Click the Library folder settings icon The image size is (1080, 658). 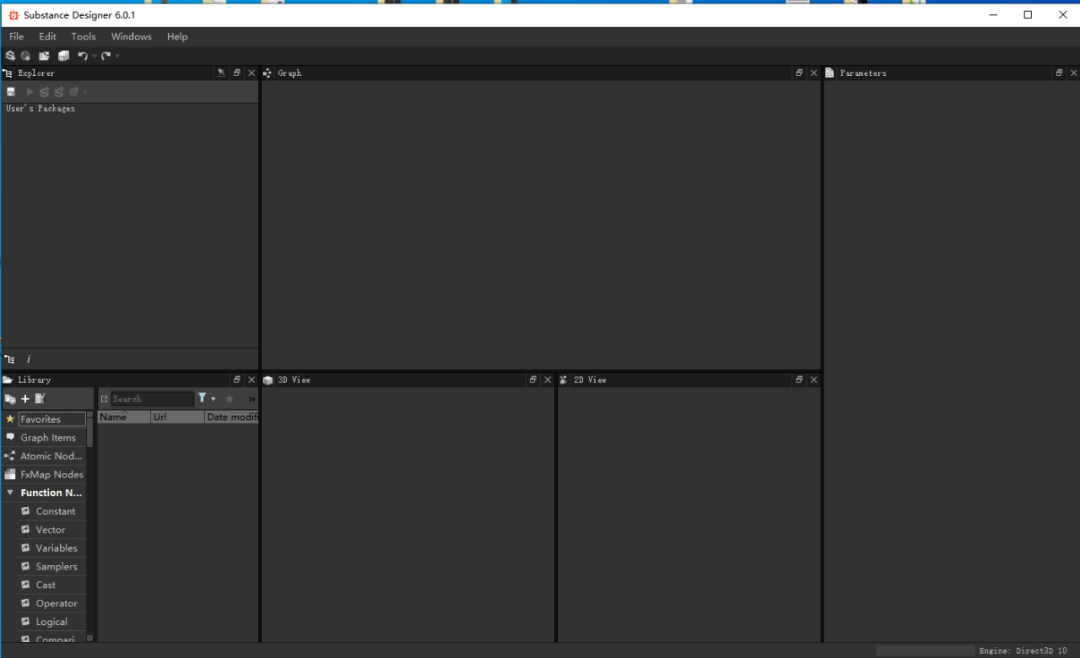point(10,399)
